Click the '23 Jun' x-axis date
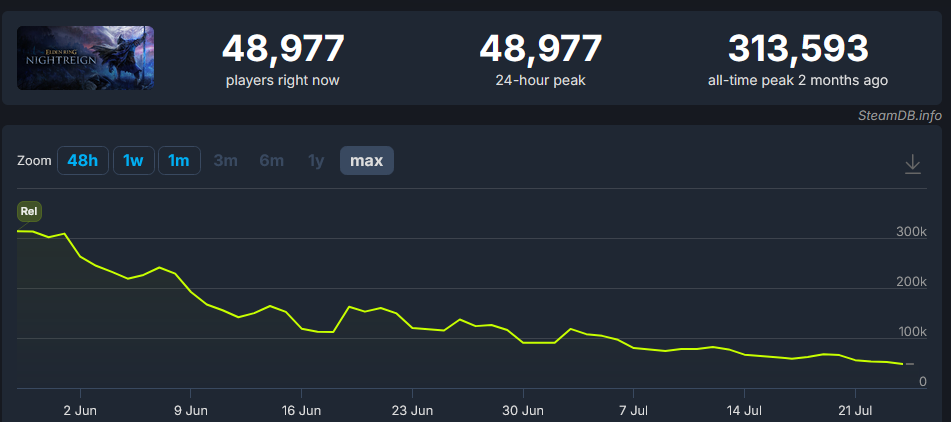 pos(412,410)
